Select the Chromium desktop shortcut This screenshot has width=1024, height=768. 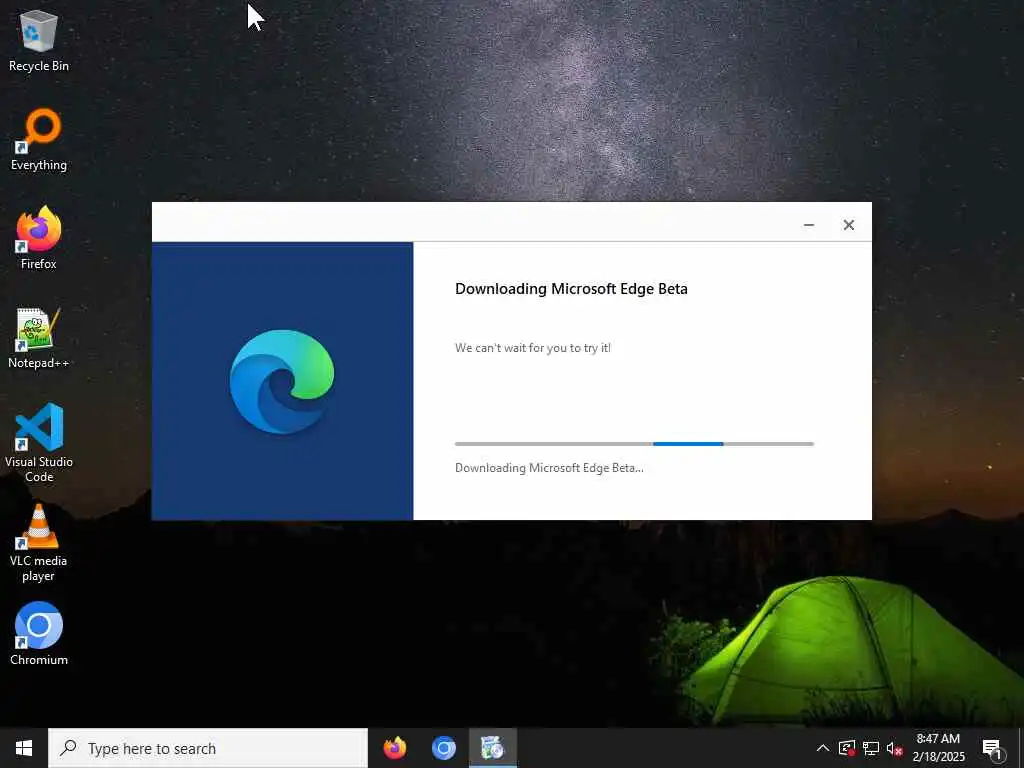tap(39, 633)
